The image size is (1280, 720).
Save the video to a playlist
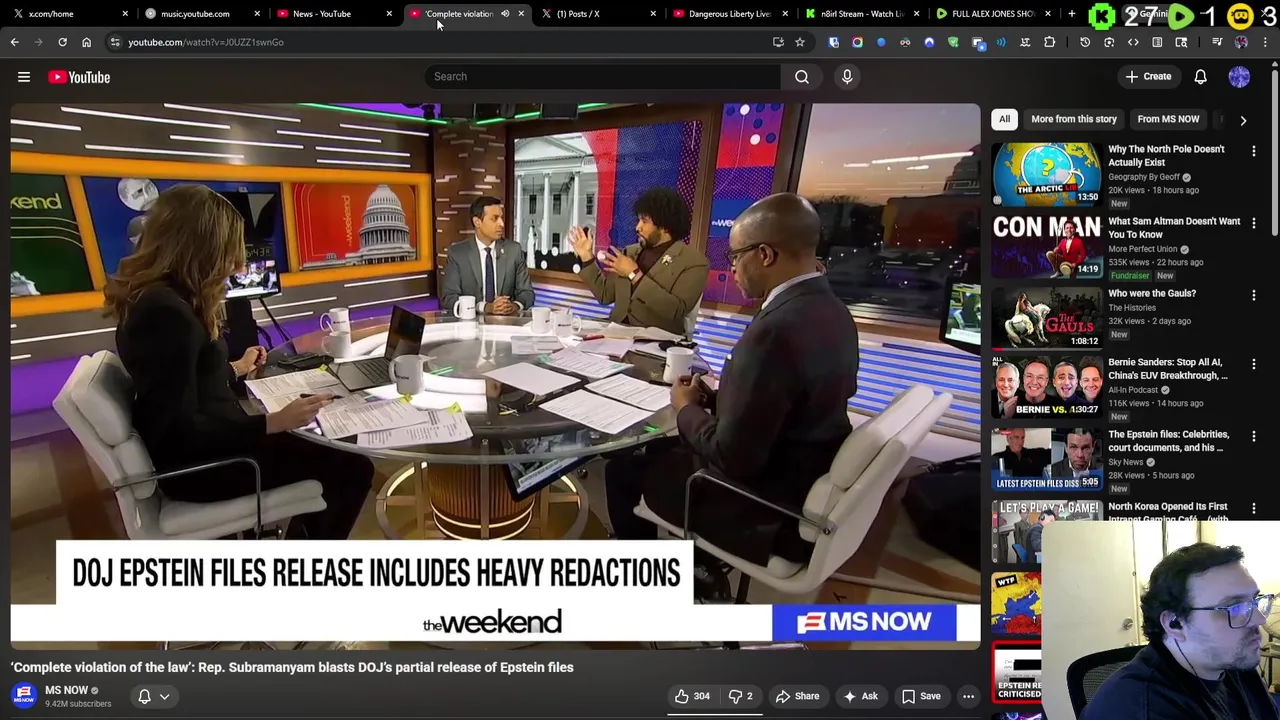(920, 696)
